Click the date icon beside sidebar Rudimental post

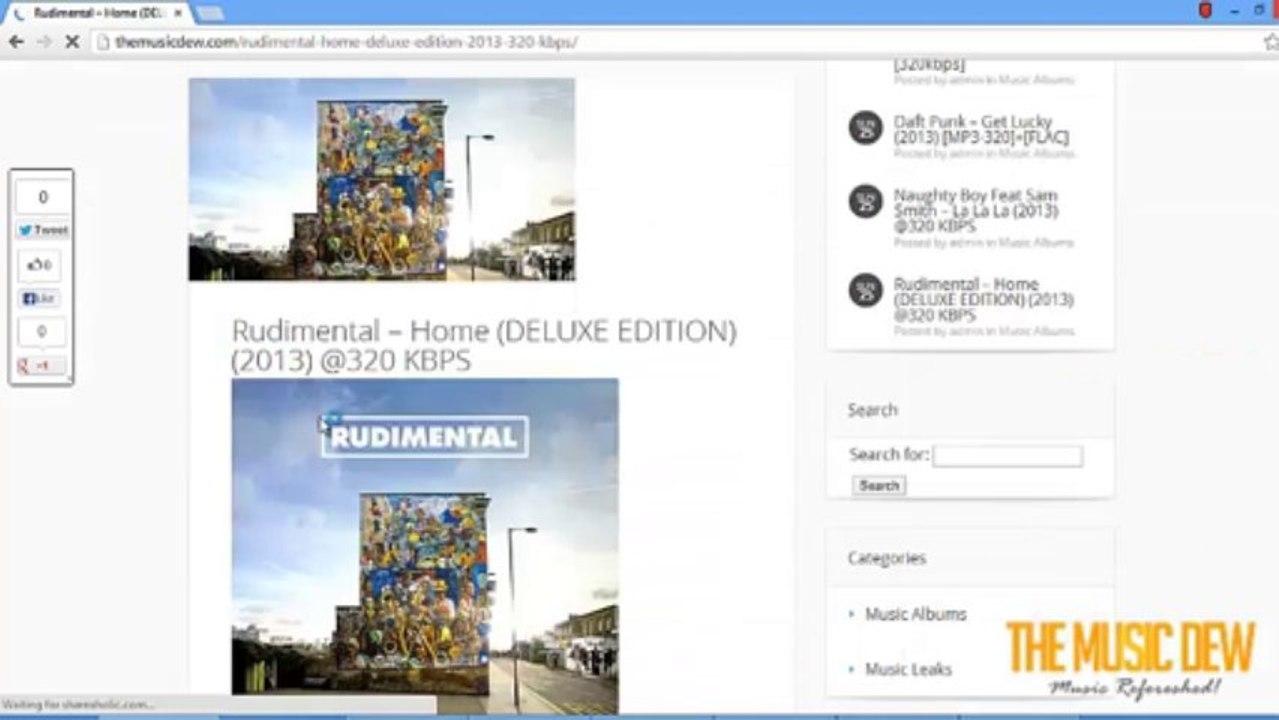pyautogui.click(x=866, y=290)
